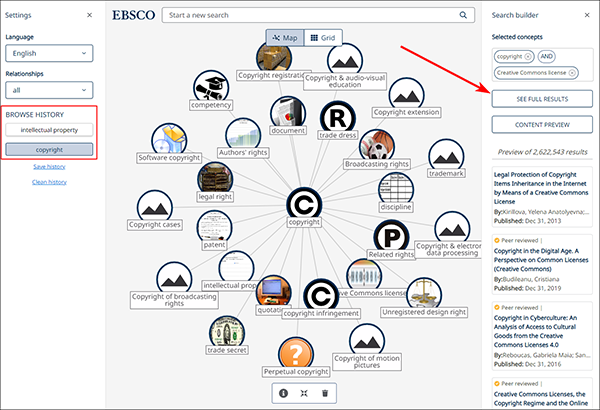
Task: Remove the copyright concept chip
Action: pyautogui.click(x=528, y=57)
